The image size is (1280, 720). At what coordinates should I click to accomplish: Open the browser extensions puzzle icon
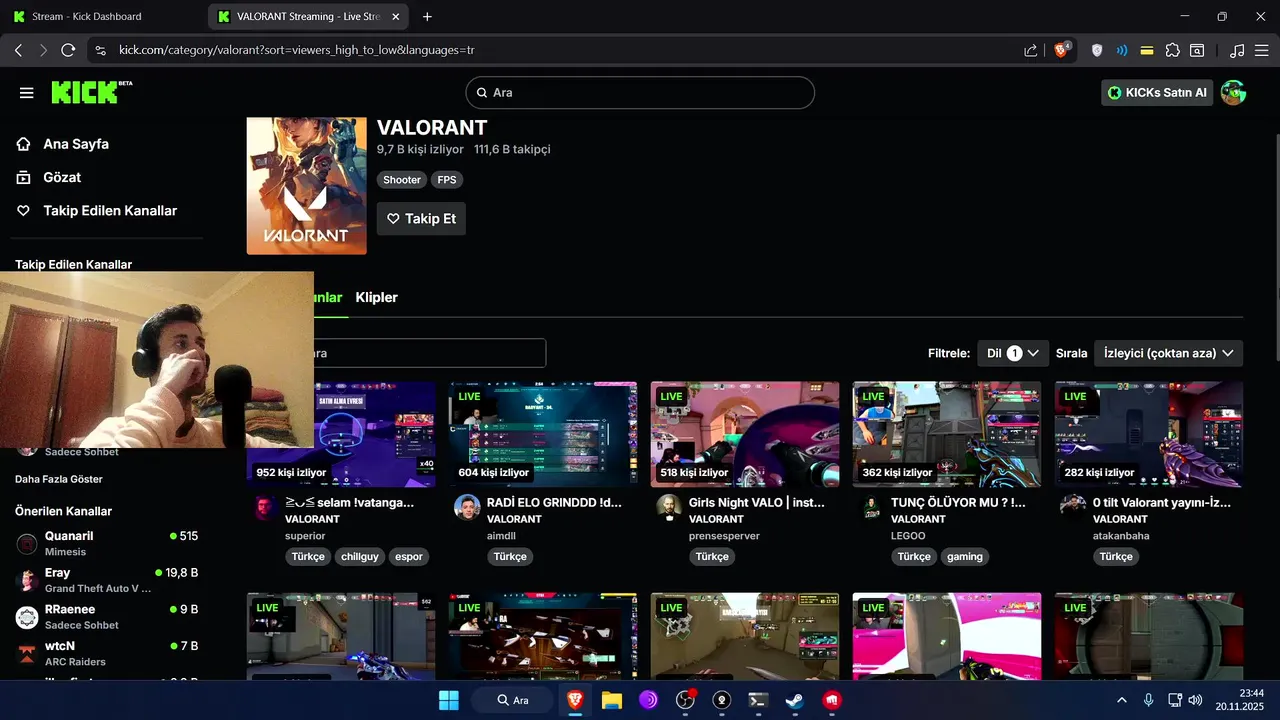tap(1173, 50)
